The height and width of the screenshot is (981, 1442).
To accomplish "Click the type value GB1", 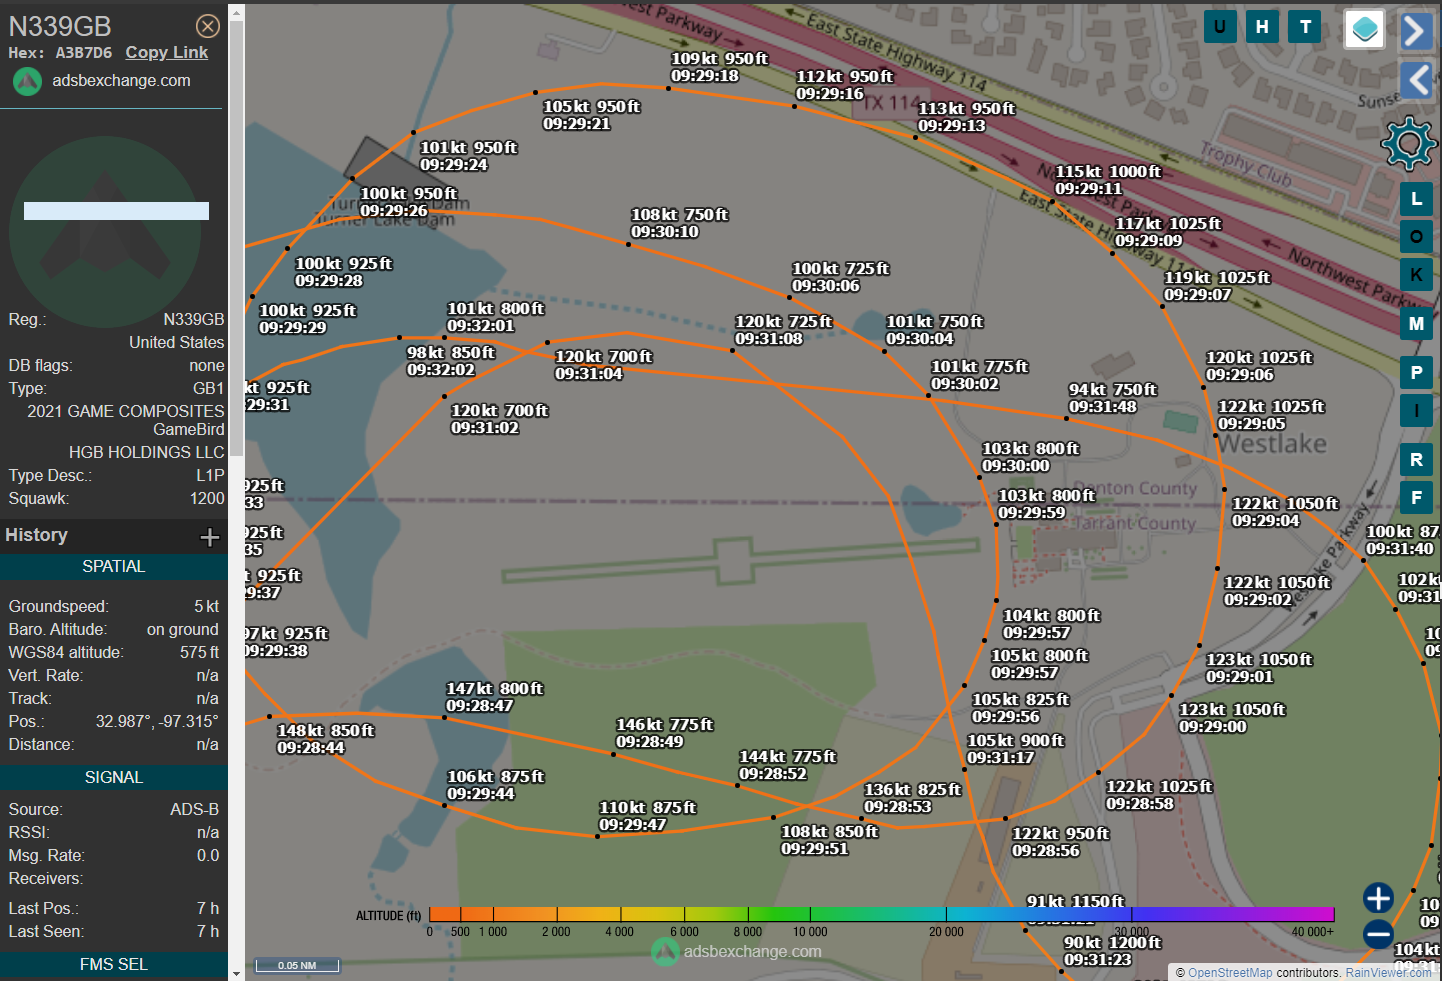I will pyautogui.click(x=208, y=388).
